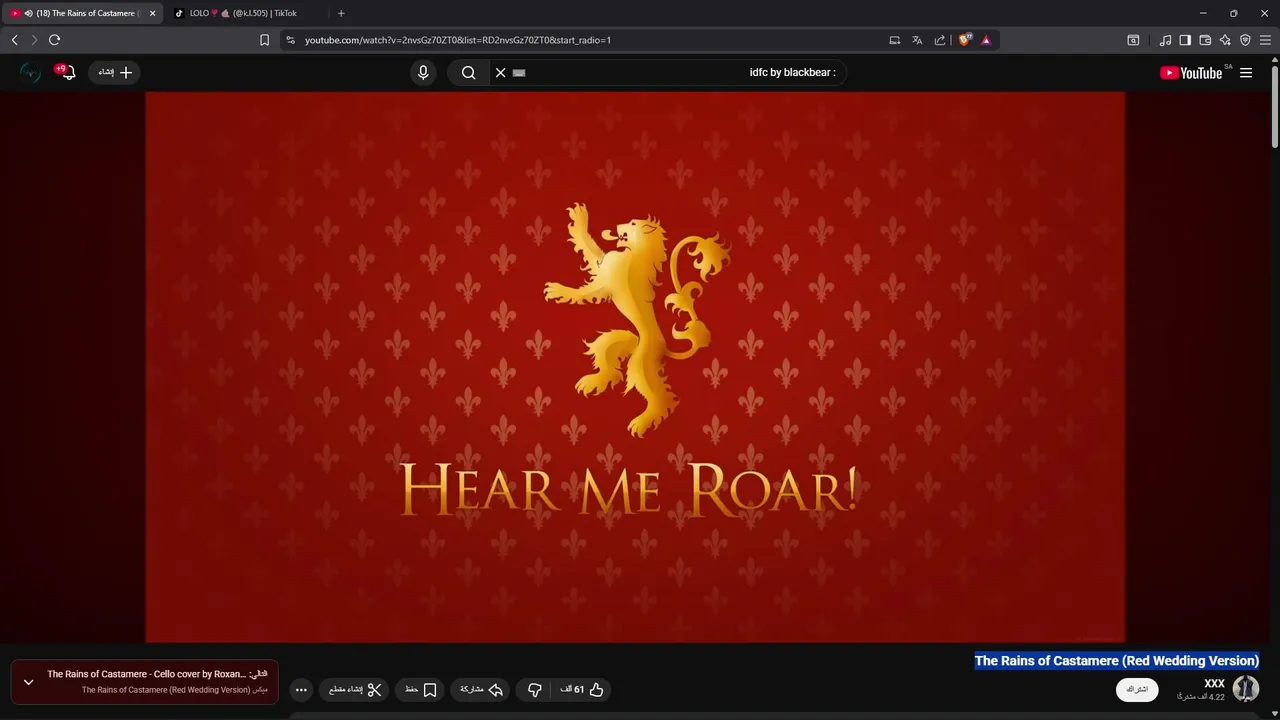Expand the mix playlist chevron
Image resolution: width=1280 pixels, height=720 pixels.
click(x=28, y=682)
